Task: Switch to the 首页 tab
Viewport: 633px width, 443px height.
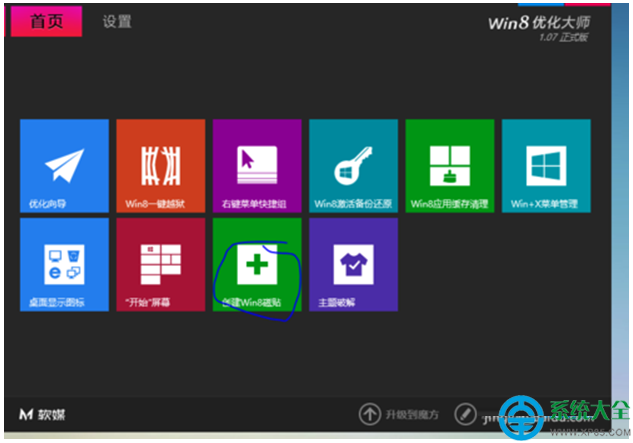Action: click(x=46, y=21)
